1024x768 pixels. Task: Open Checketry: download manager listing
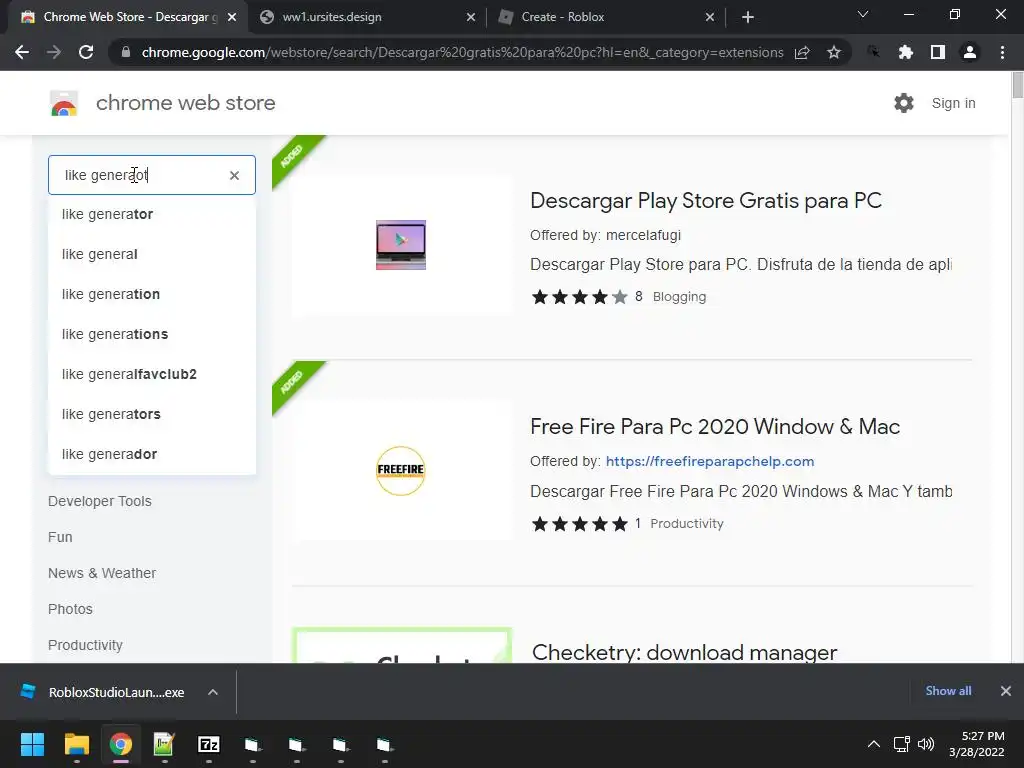pos(684,652)
